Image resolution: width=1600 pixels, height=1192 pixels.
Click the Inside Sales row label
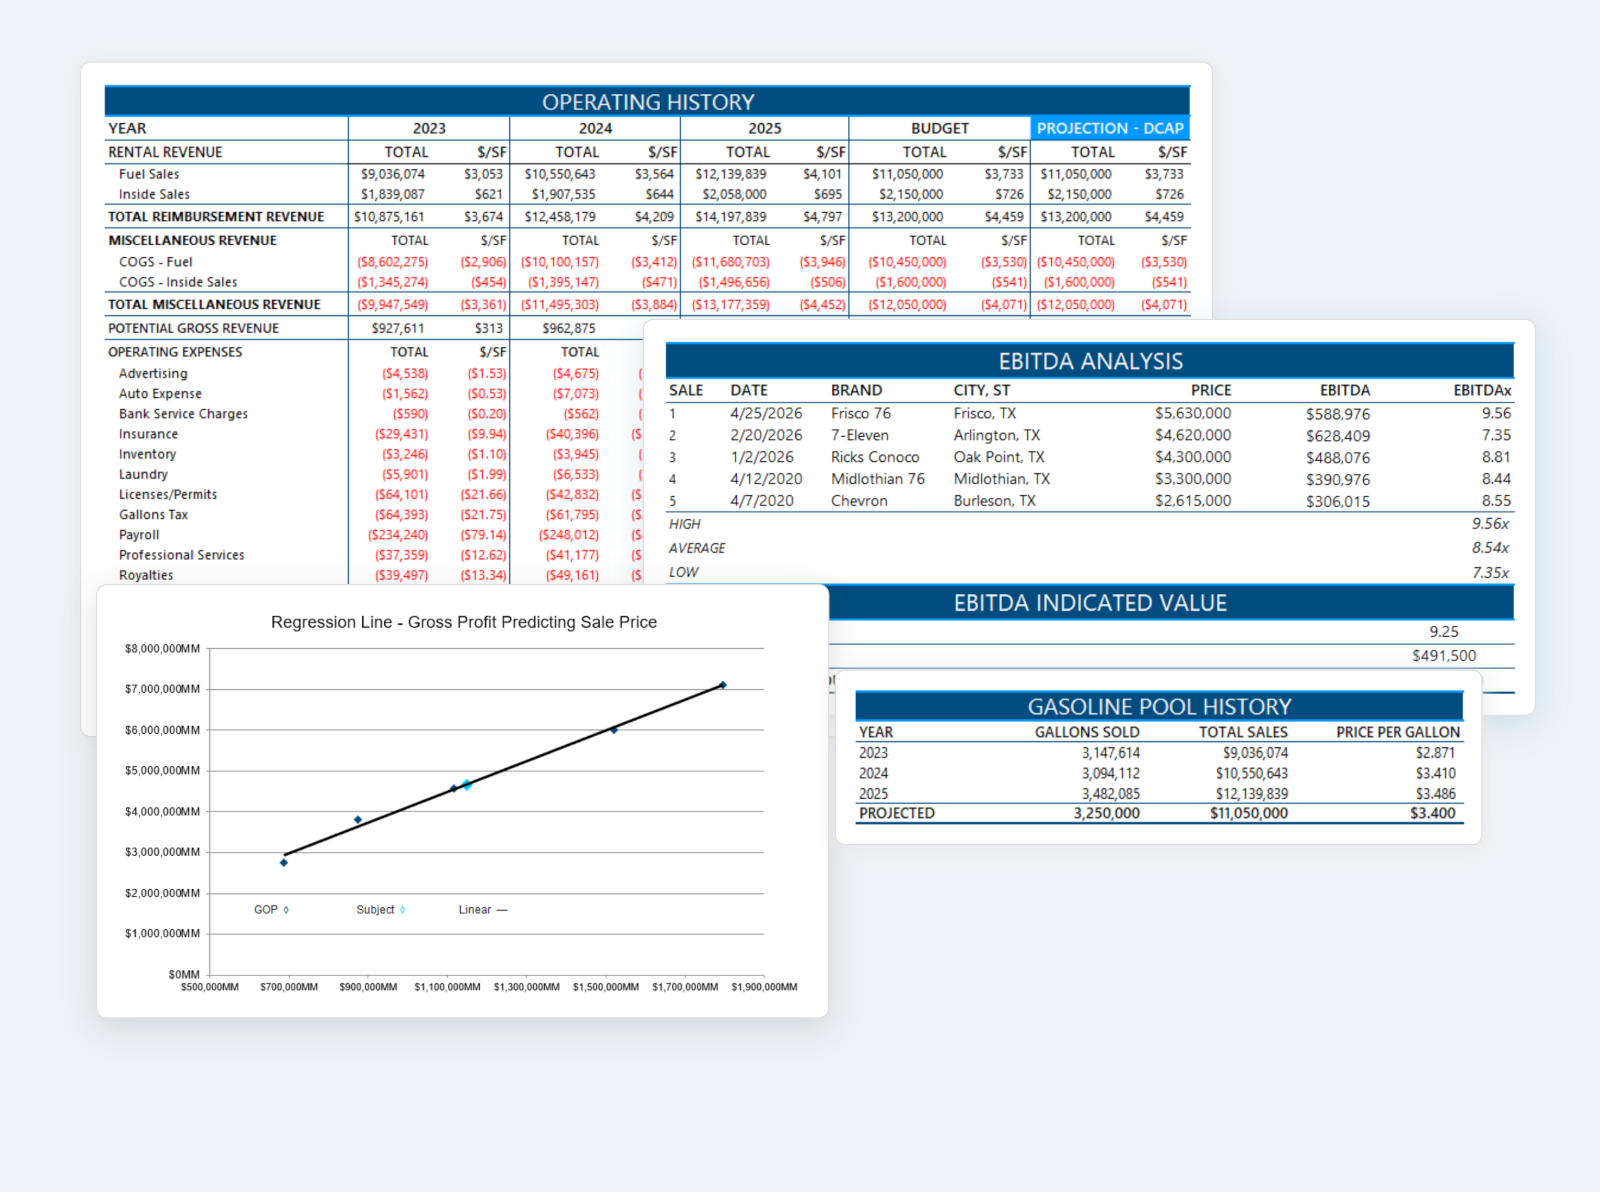[154, 194]
